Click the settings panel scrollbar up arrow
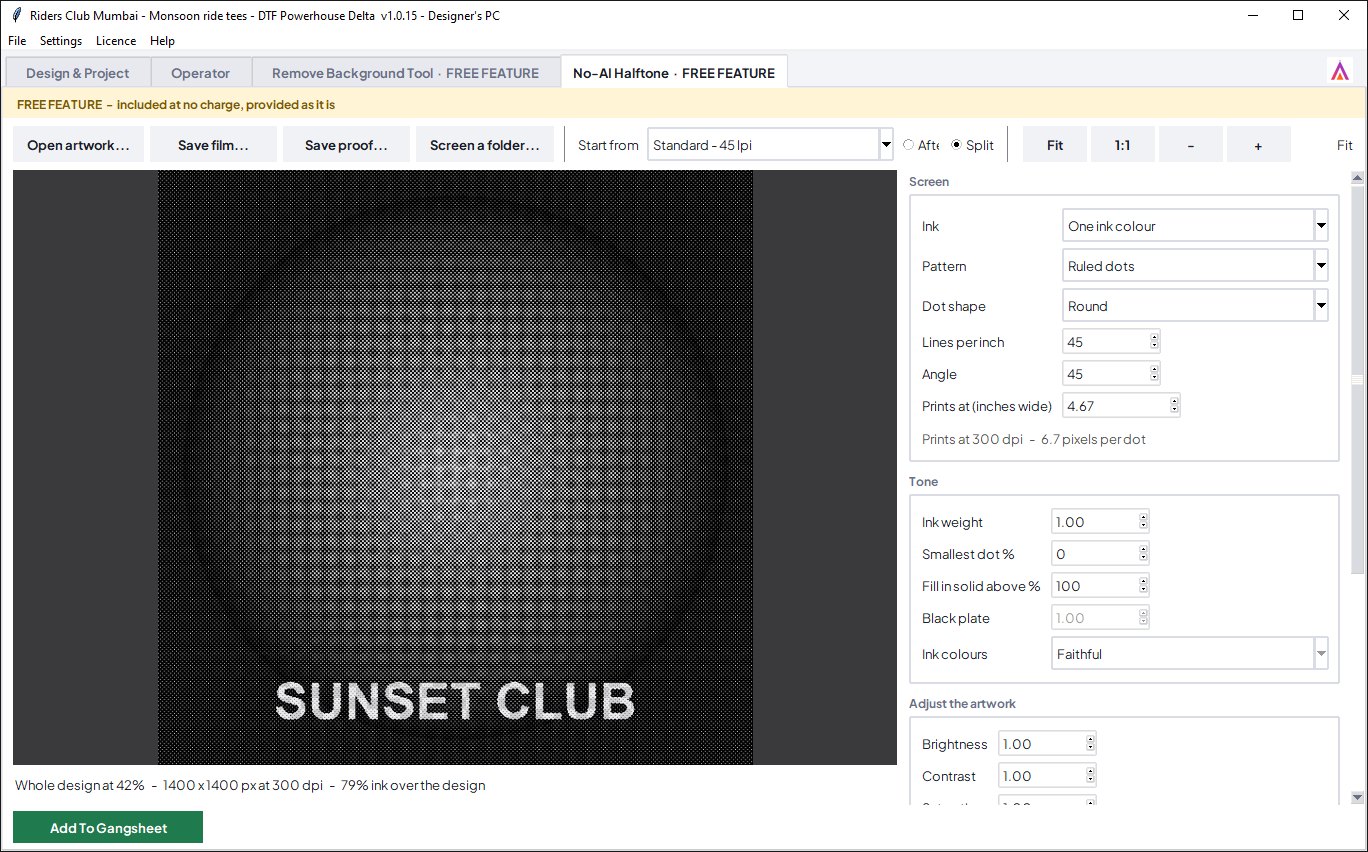1368x852 pixels. pyautogui.click(x=1357, y=178)
